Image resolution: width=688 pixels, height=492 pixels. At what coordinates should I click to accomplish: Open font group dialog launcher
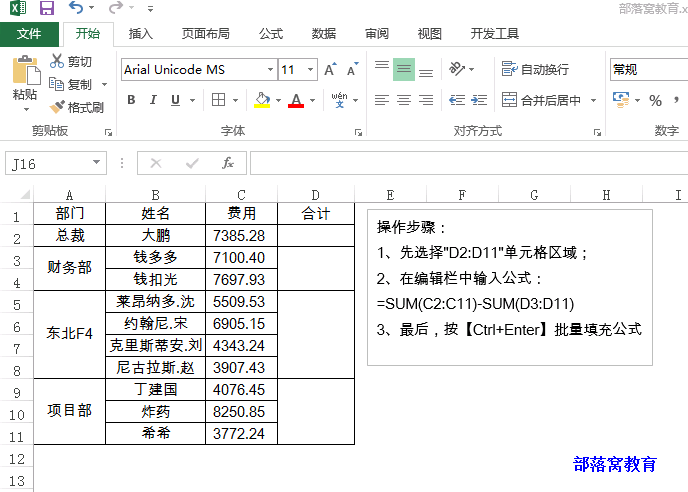358,132
